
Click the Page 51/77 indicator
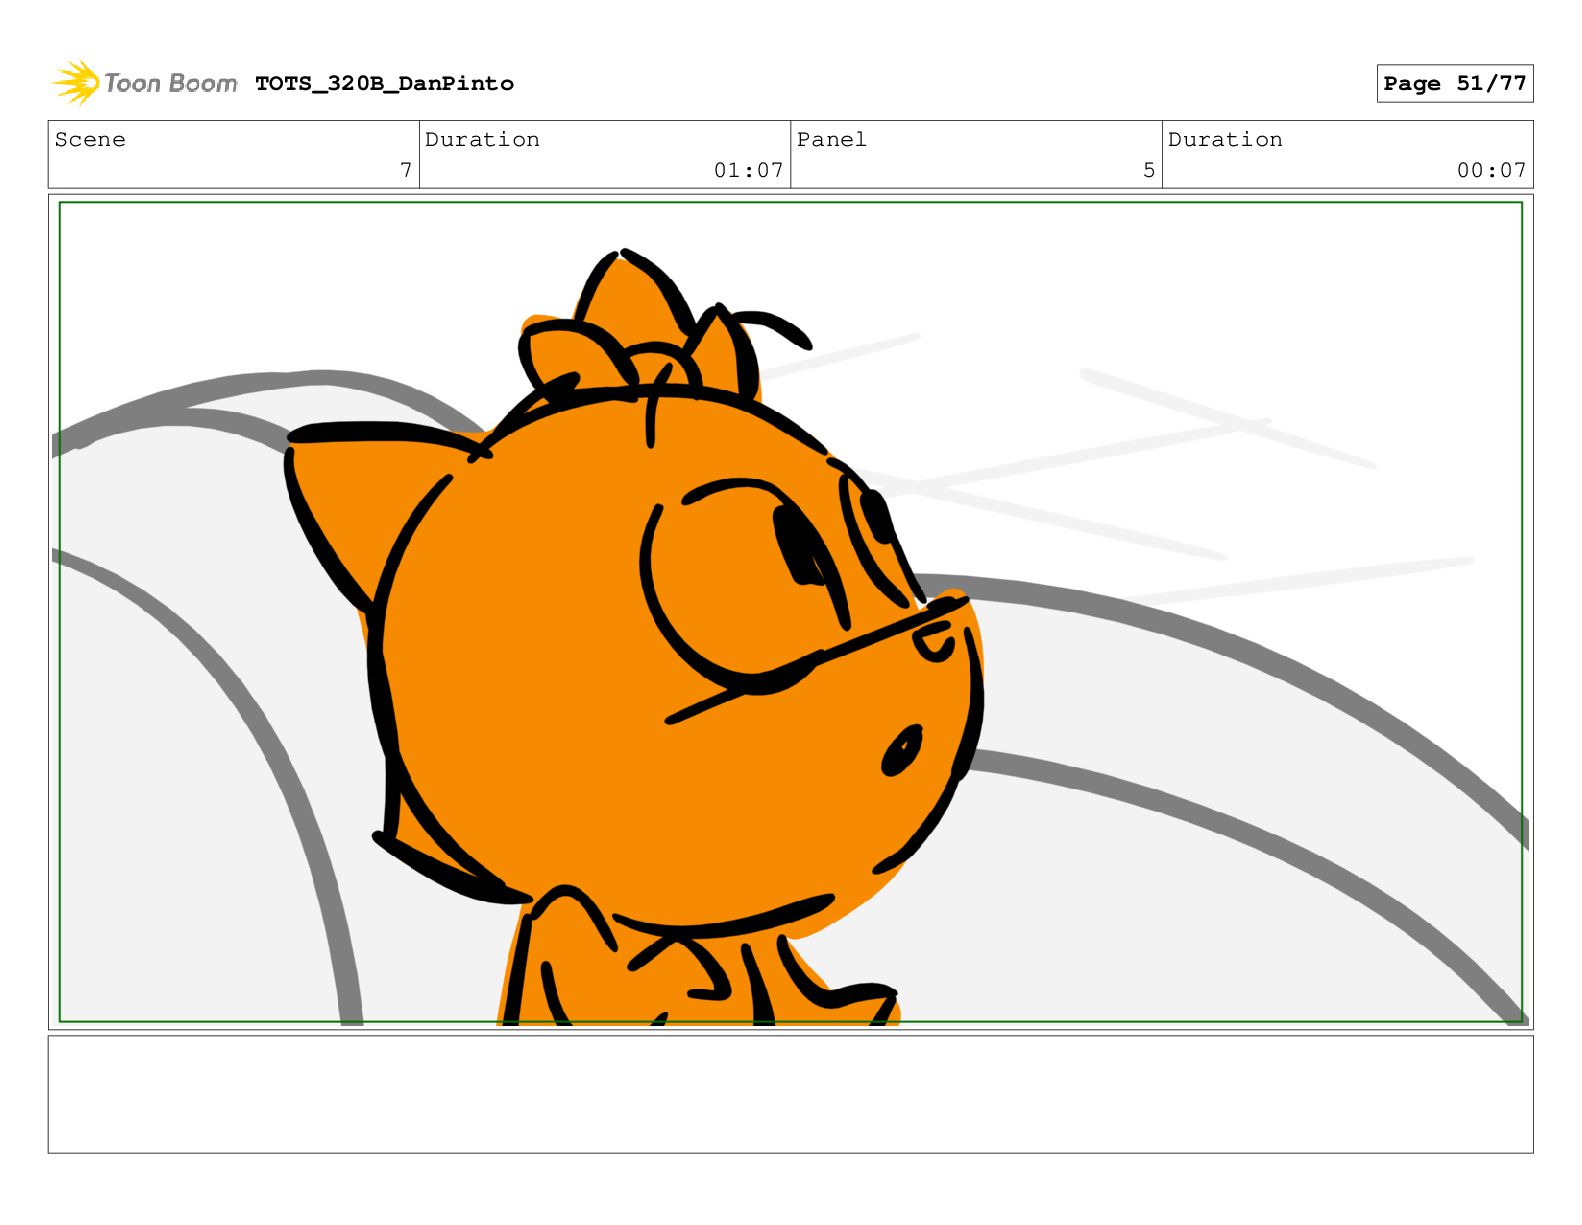tap(1454, 84)
